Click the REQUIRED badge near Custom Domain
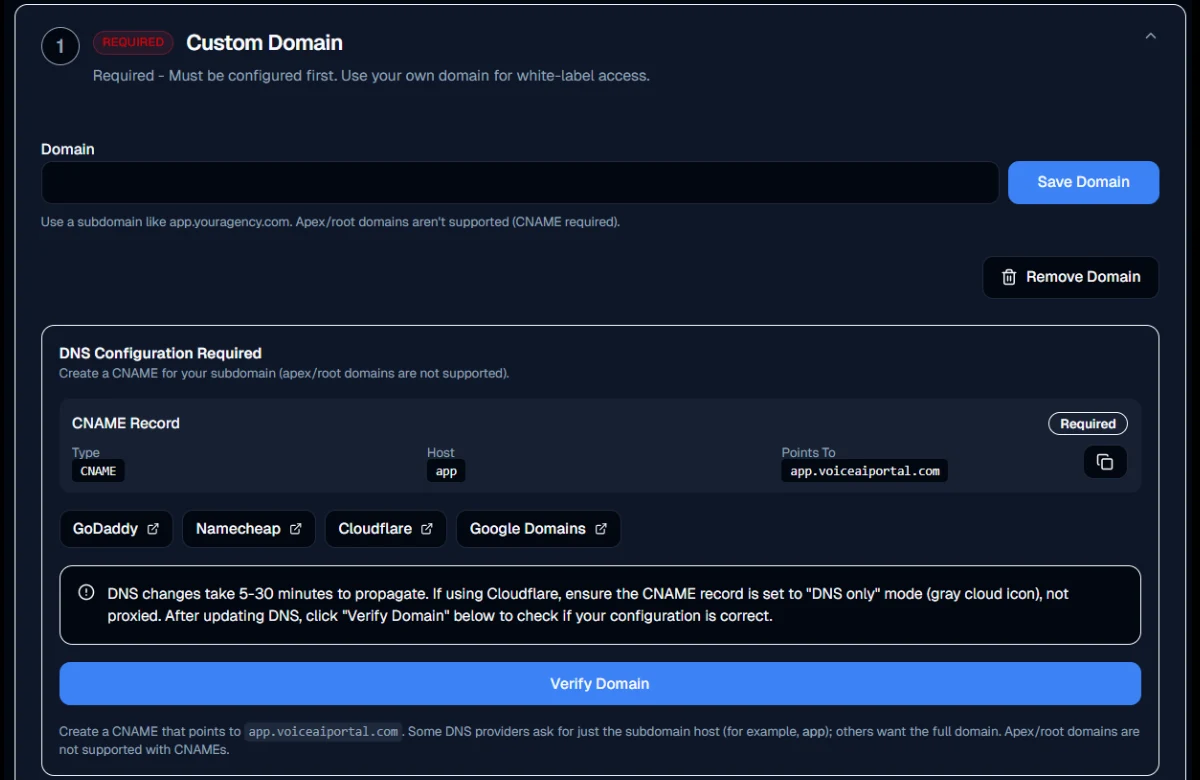 click(x=133, y=41)
